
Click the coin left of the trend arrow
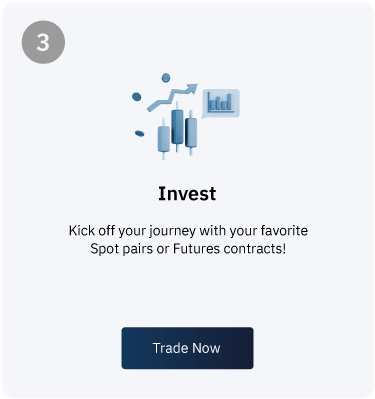pos(136,97)
